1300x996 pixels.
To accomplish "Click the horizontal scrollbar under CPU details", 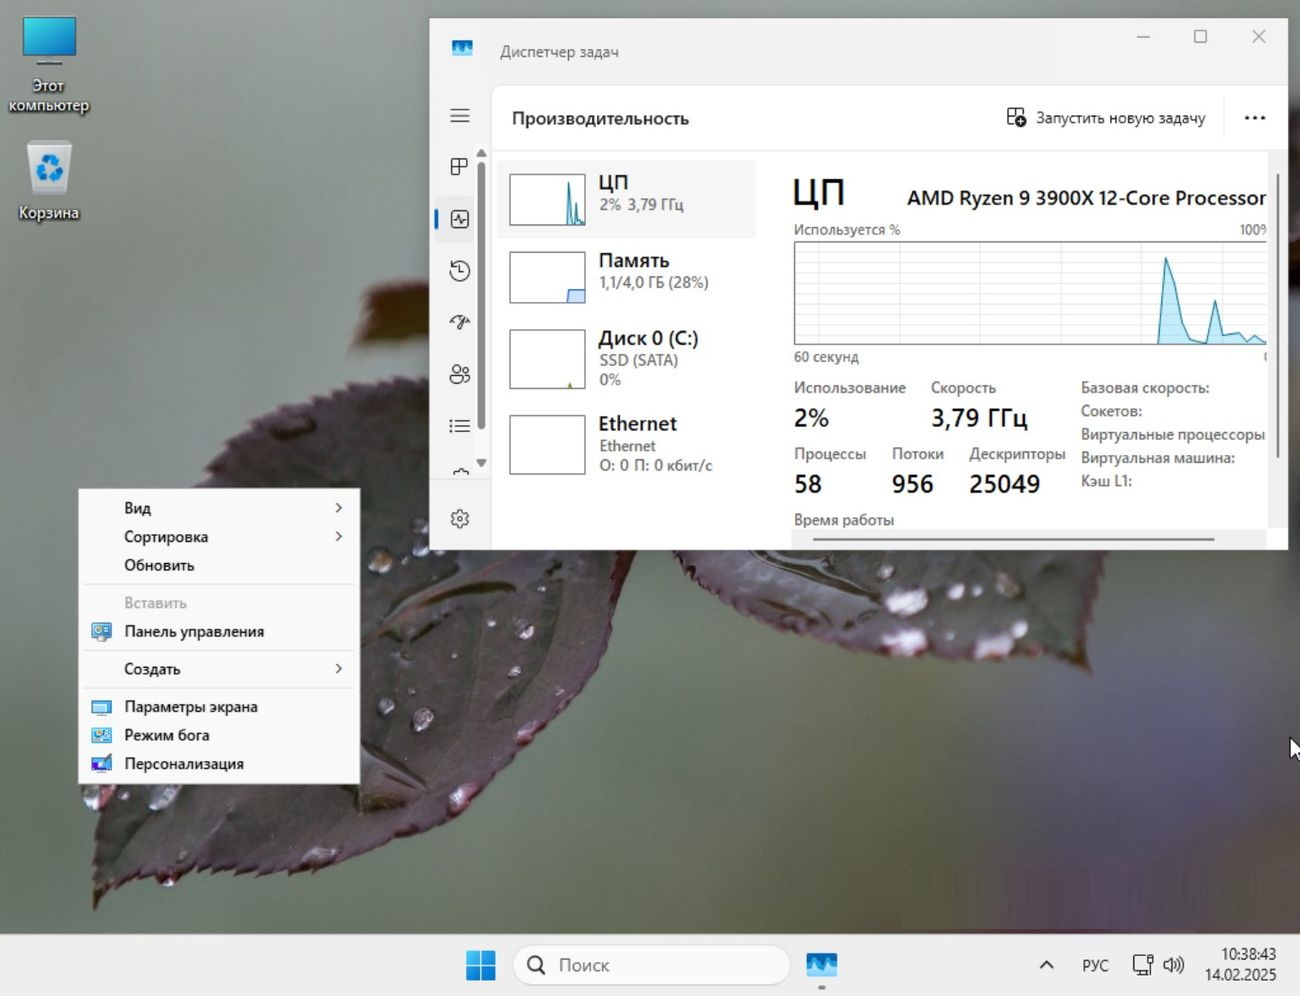I will 1013,539.
